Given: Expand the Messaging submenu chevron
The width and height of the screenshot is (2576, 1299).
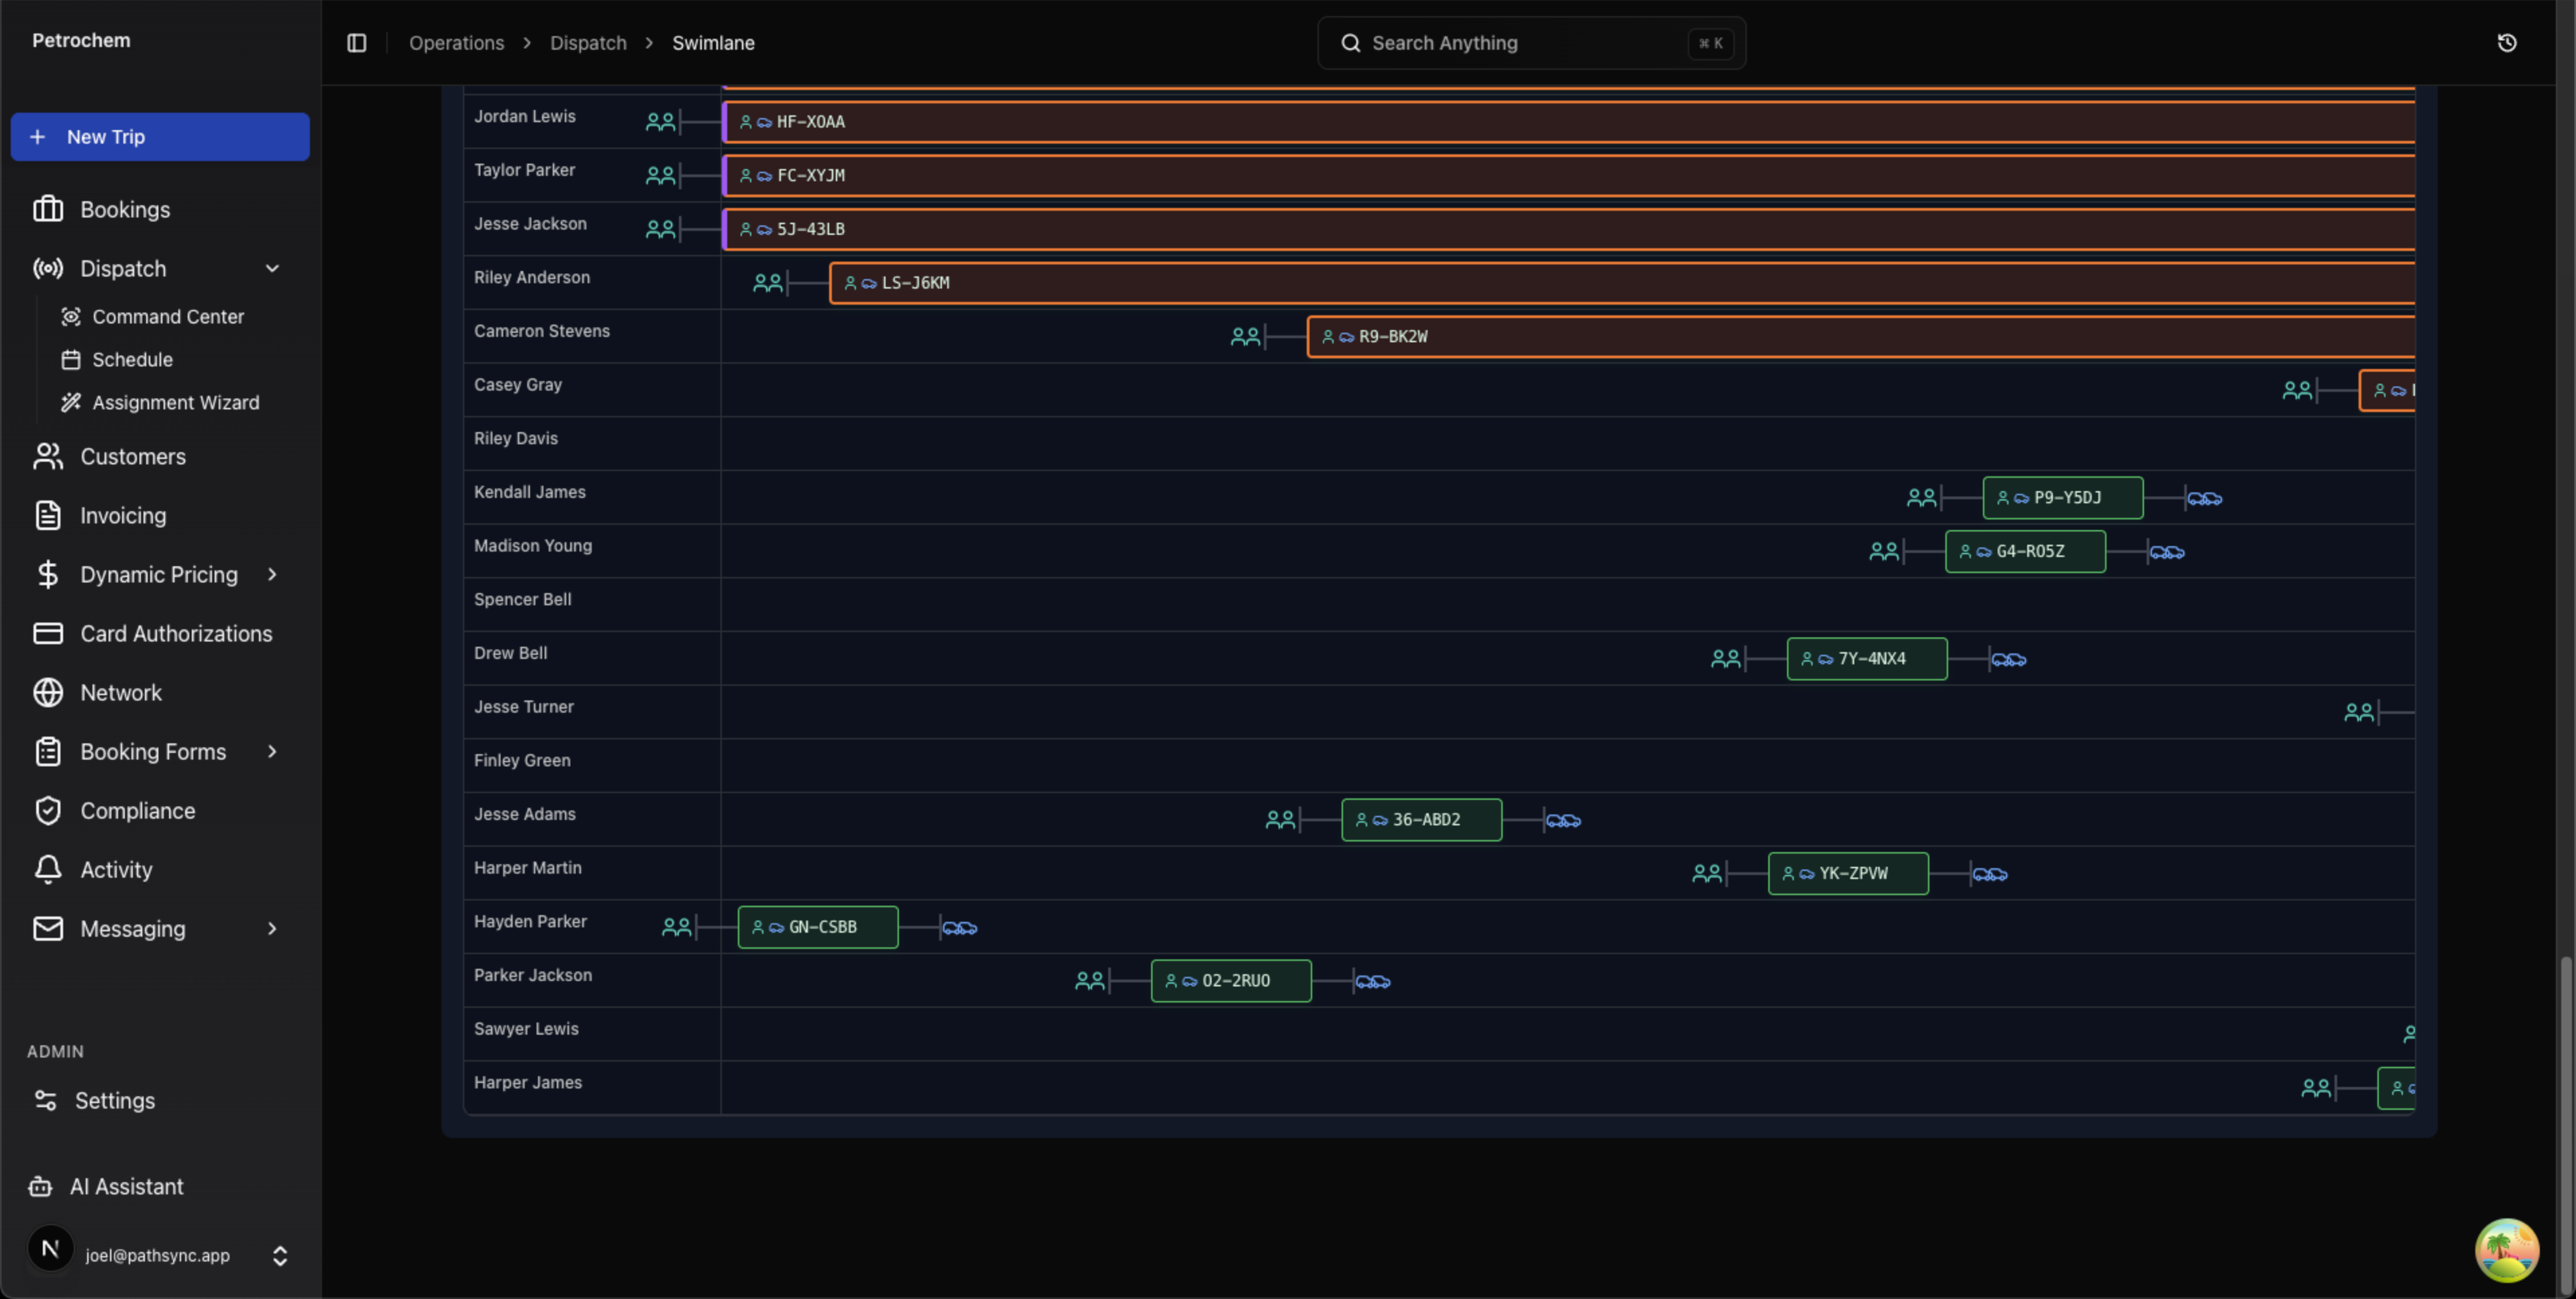Looking at the screenshot, I should [272, 928].
